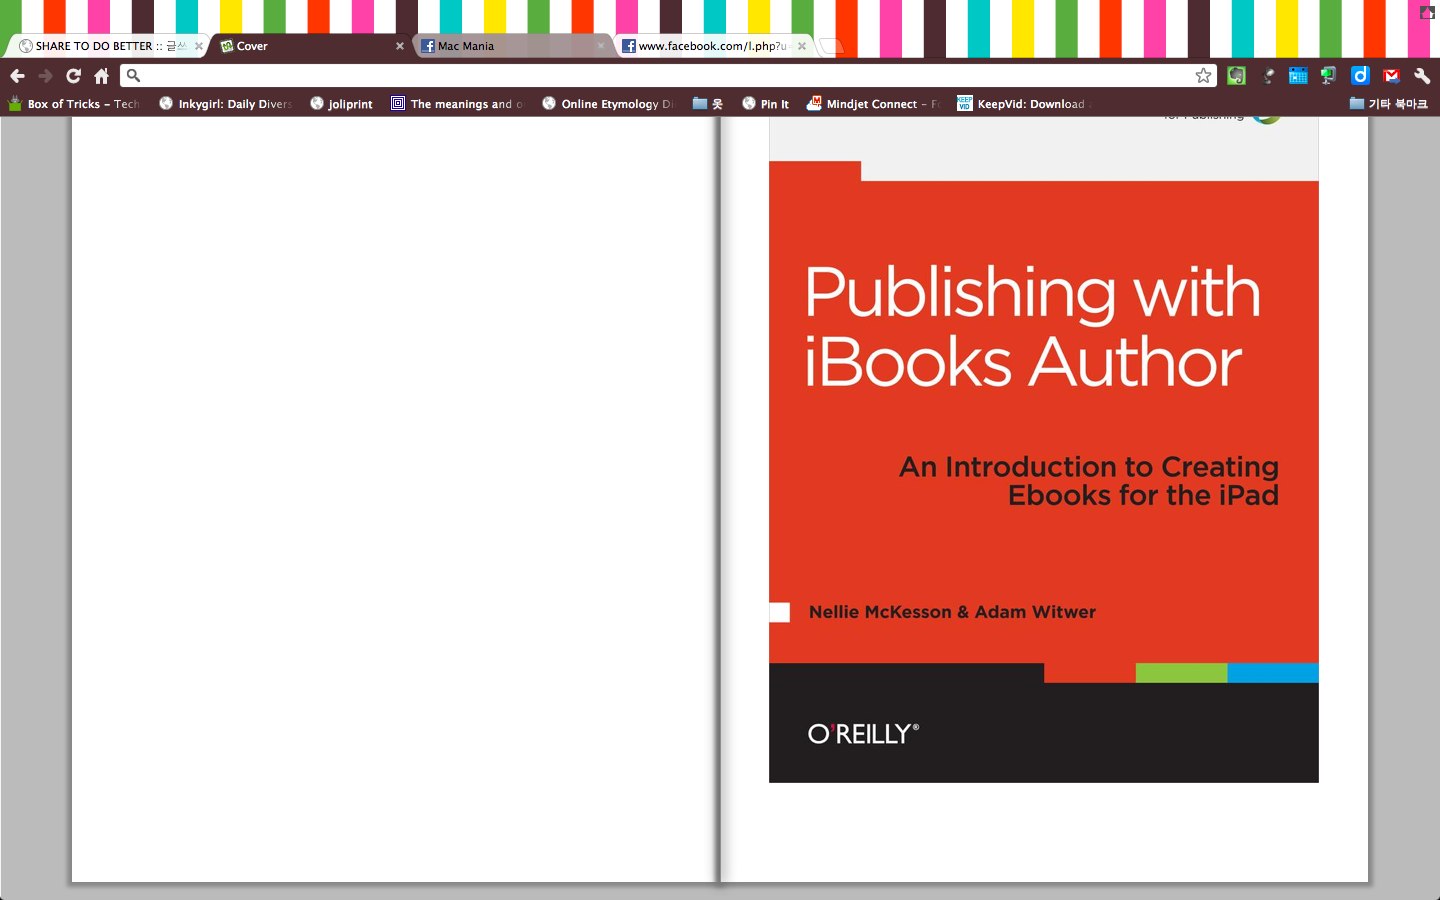Open a new tab

coord(832,46)
